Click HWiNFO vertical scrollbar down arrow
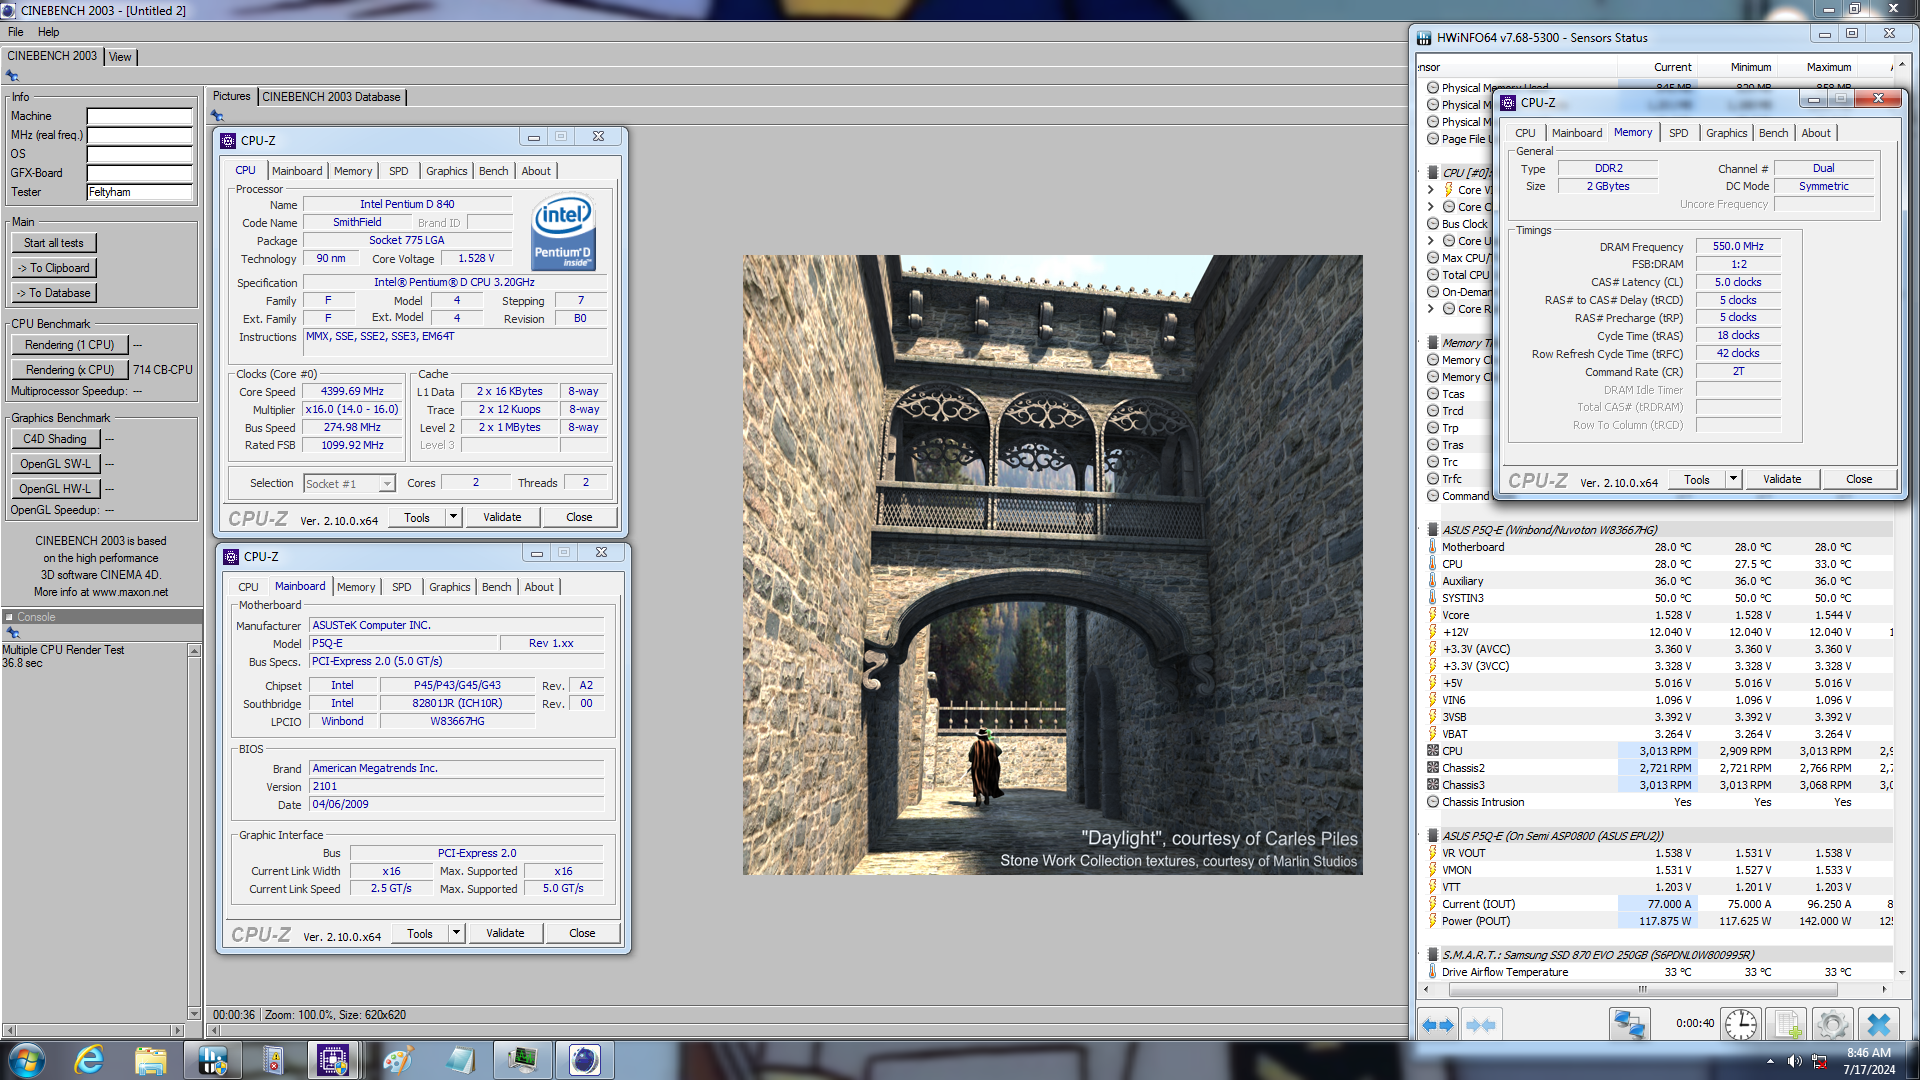Image resolution: width=1920 pixels, height=1080 pixels. pos(1902,972)
